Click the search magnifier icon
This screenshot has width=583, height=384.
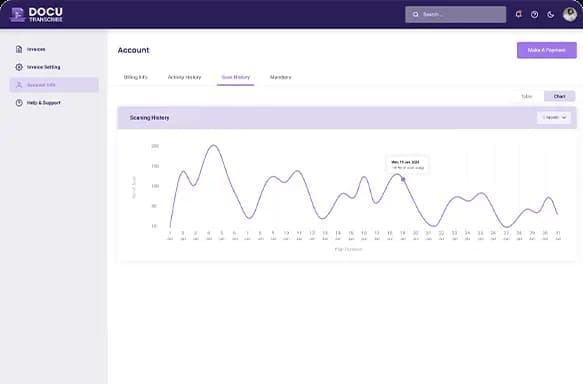[x=415, y=14]
